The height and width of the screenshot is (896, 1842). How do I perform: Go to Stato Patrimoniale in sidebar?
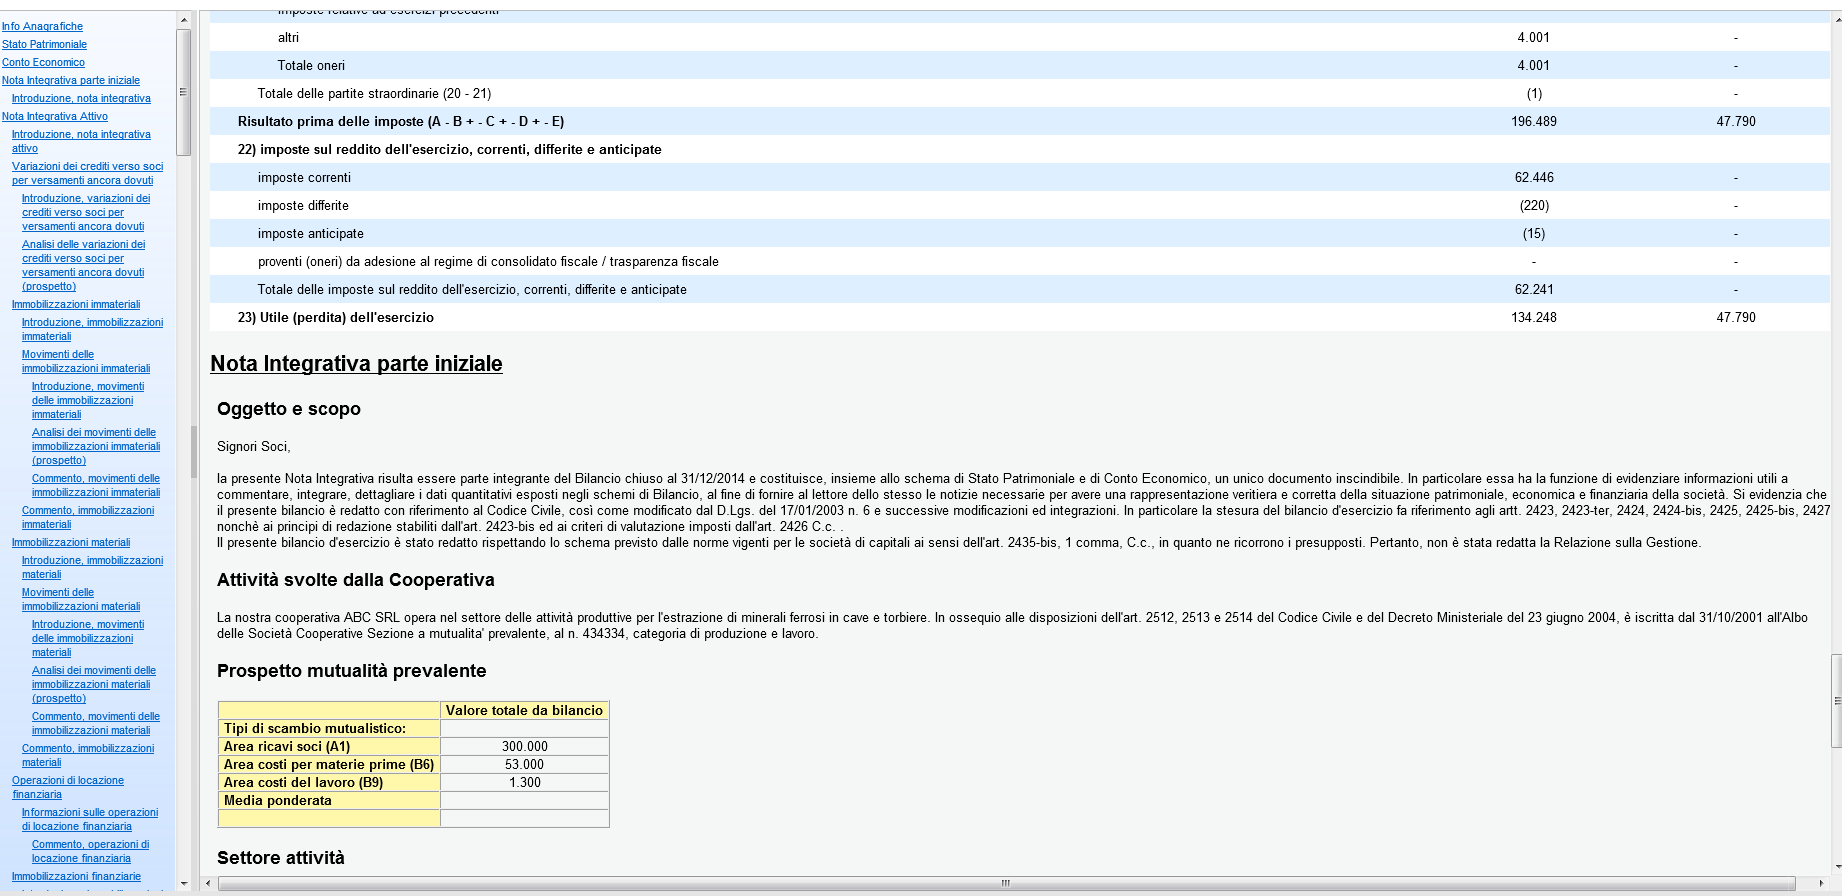(x=44, y=44)
